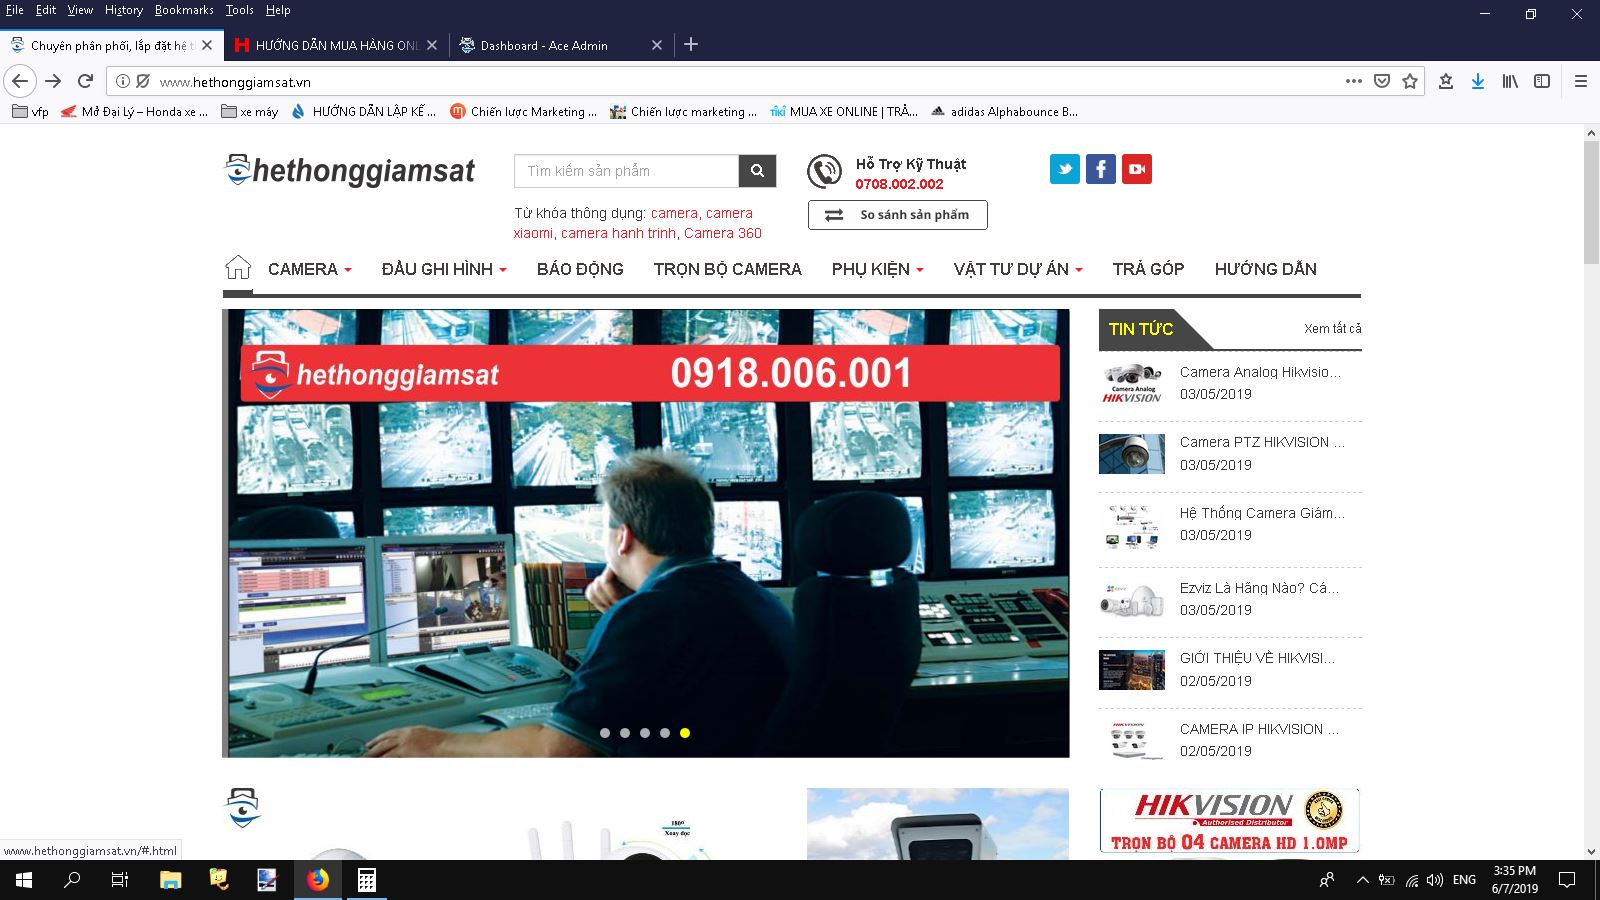Open TRẢ GÓP menu item
This screenshot has height=900, width=1600.
point(1148,269)
